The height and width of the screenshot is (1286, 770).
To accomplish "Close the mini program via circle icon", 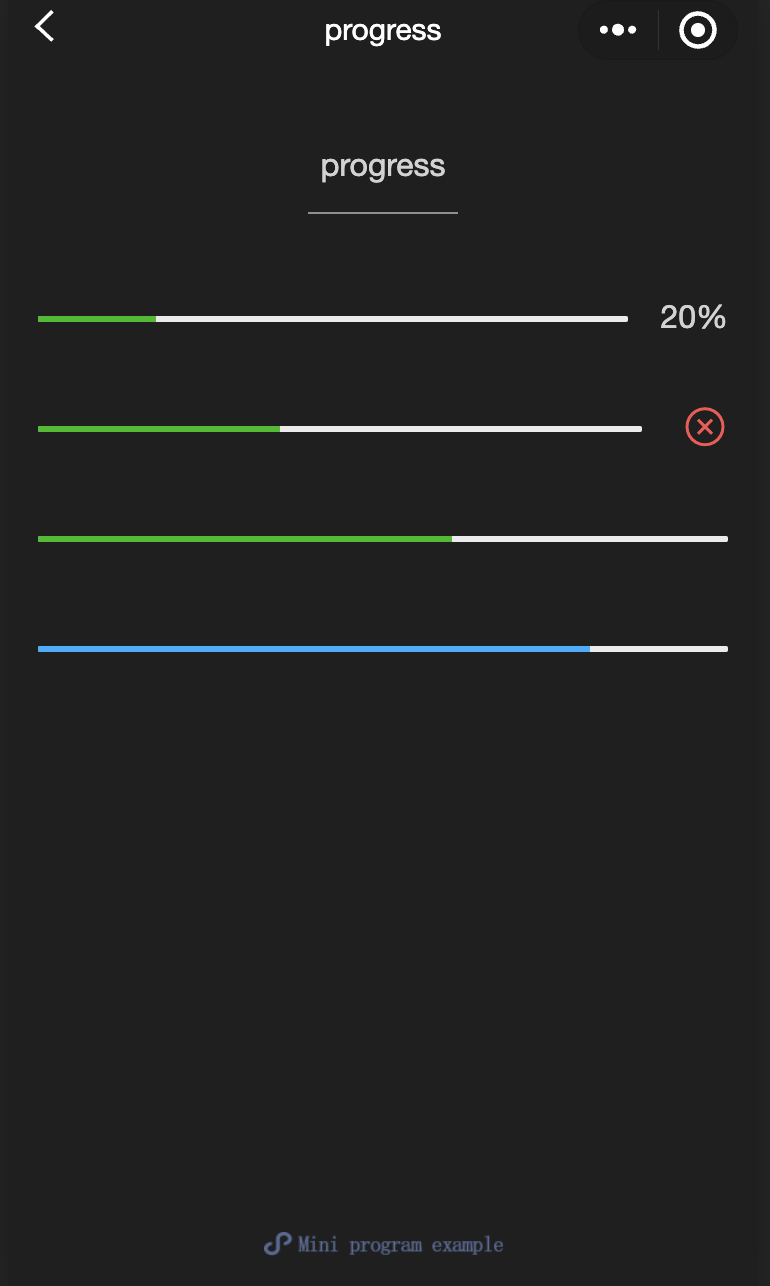I will pos(698,30).
